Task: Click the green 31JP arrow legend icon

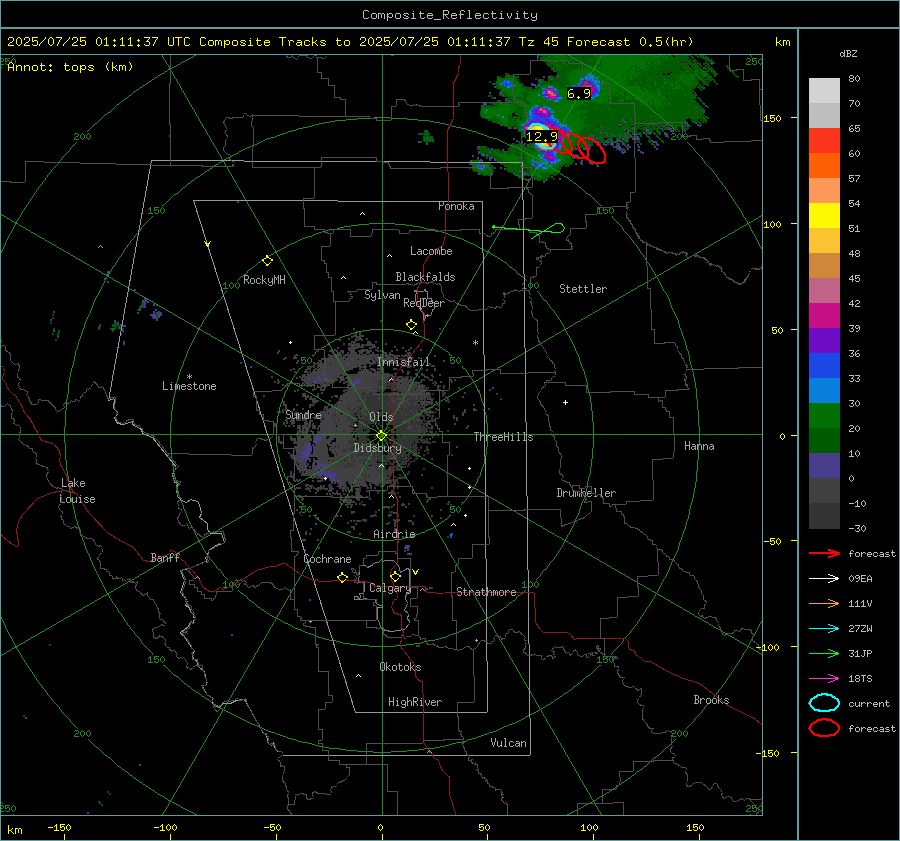Action: [824, 653]
